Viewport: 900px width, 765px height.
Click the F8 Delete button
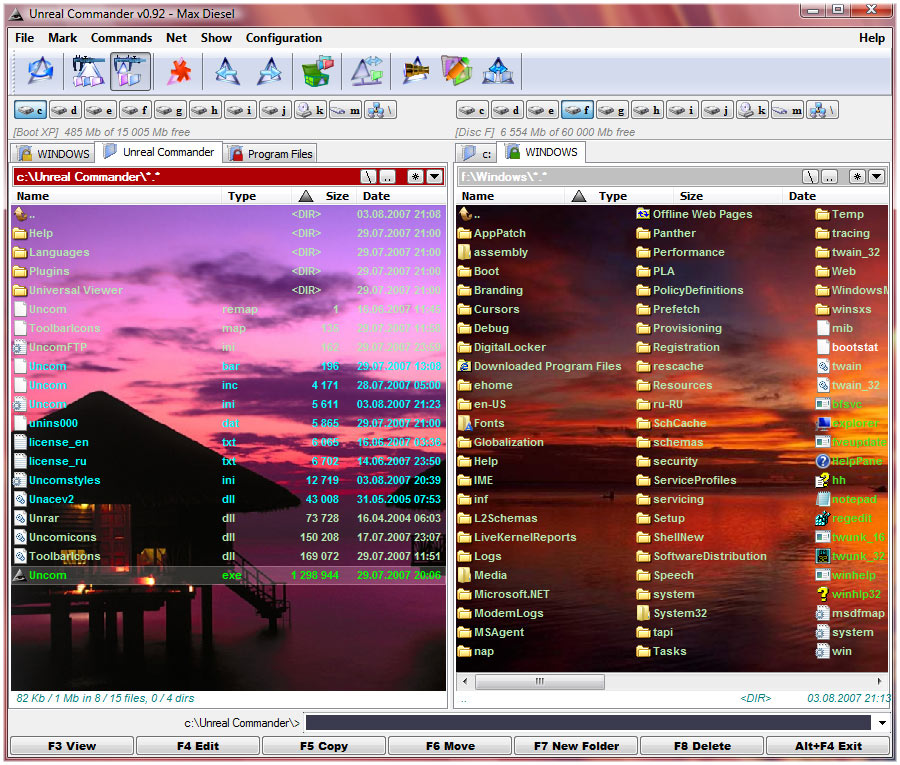702,746
